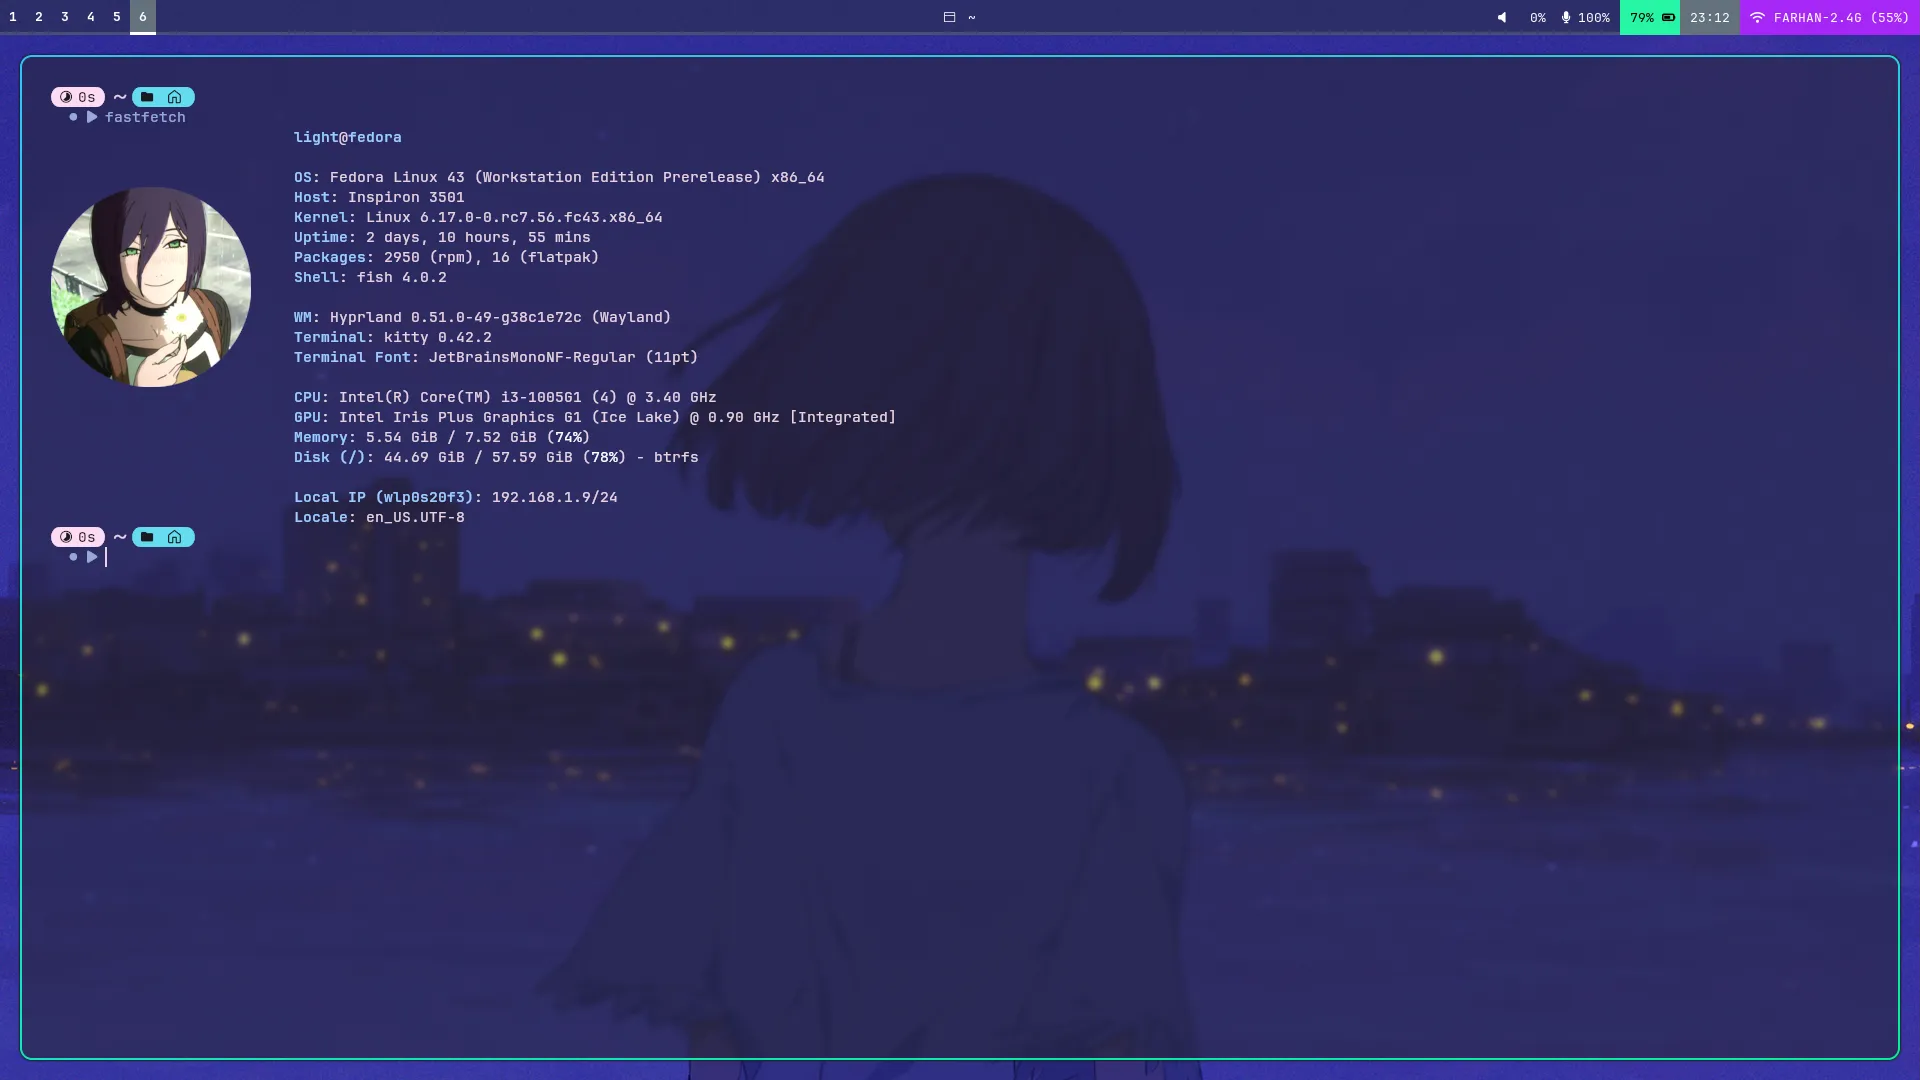The width and height of the screenshot is (1921, 1080).
Task: Click the window icon in bar center
Action: click(949, 17)
